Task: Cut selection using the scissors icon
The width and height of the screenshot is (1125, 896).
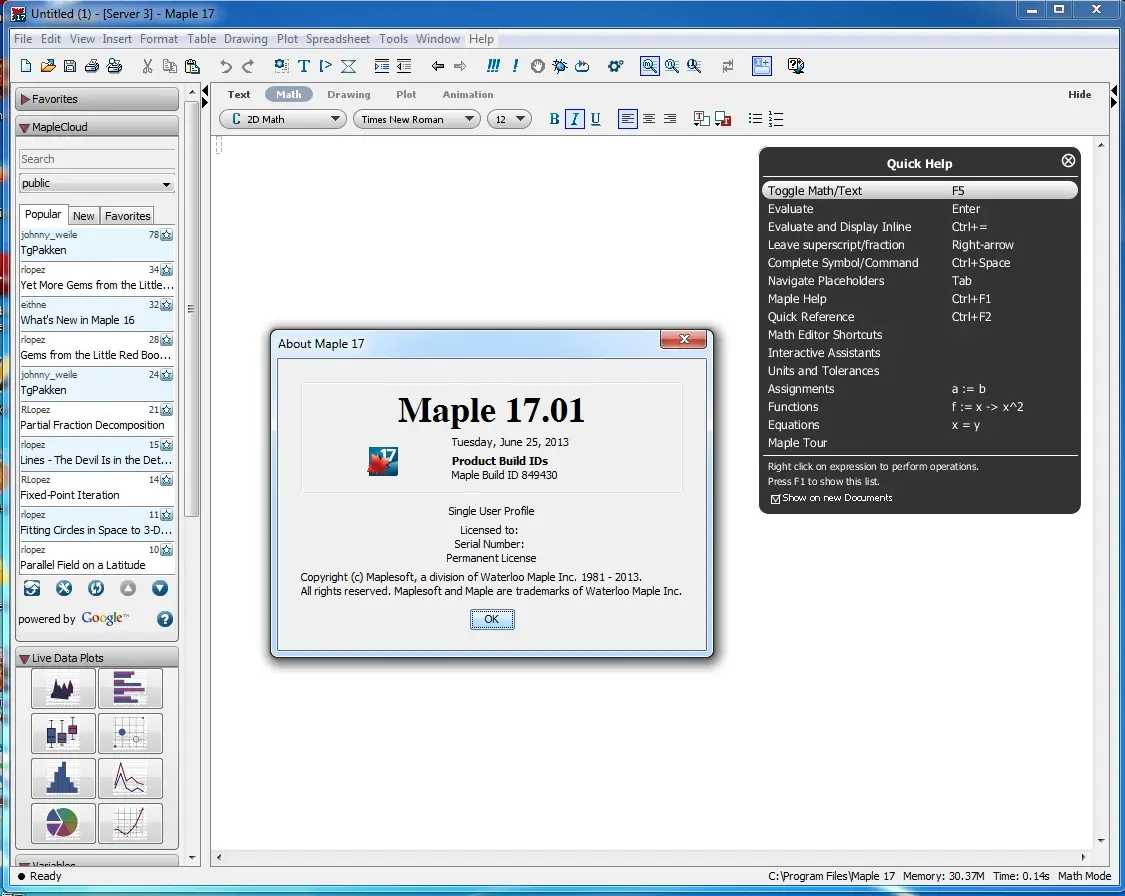Action: (147, 66)
